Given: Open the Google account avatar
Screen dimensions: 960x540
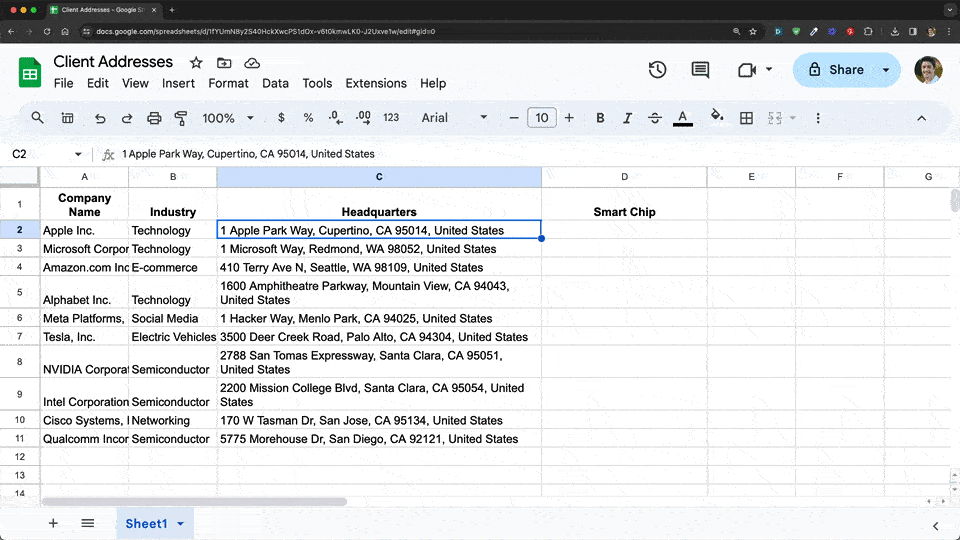Looking at the screenshot, I should (928, 70).
